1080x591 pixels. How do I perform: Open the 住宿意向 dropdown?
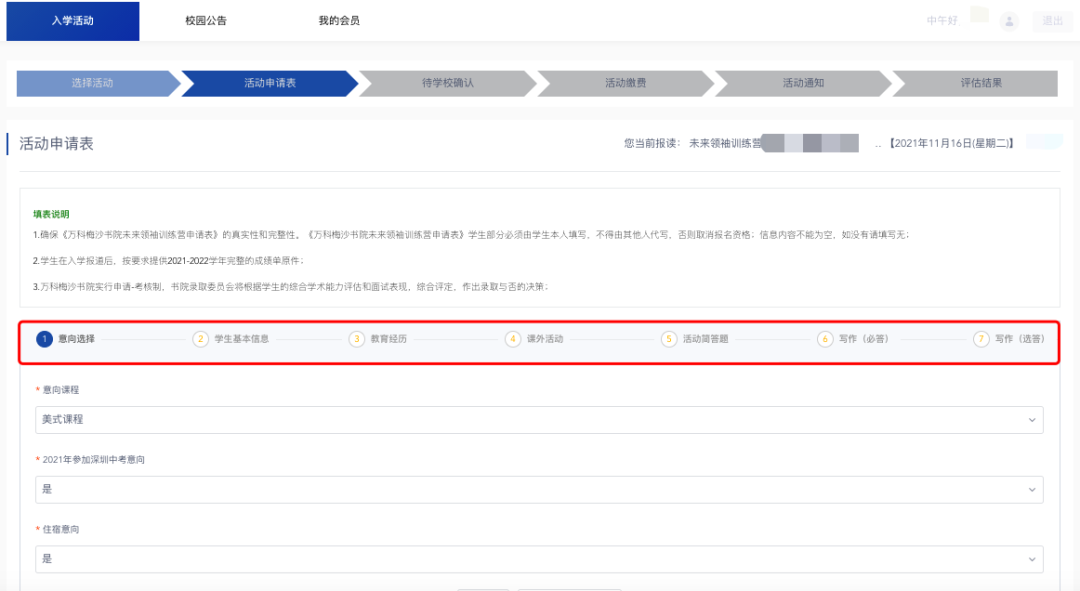539,559
